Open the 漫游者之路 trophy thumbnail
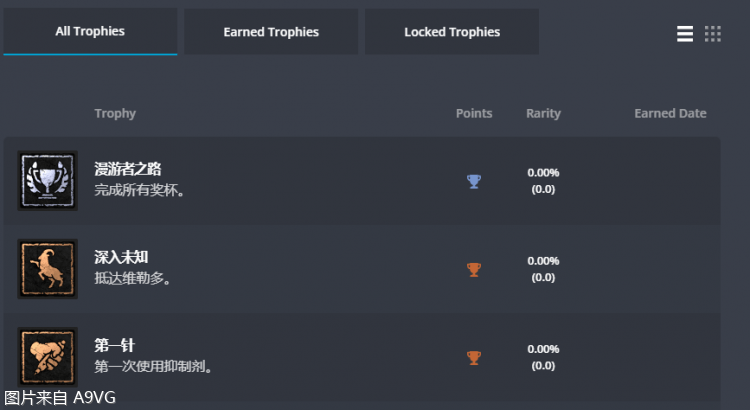Image resolution: width=750 pixels, height=410 pixels. 47,181
